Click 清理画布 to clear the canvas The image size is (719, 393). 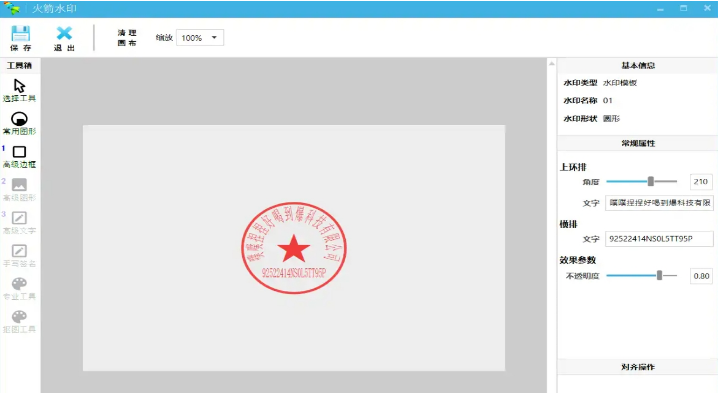(x=127, y=38)
